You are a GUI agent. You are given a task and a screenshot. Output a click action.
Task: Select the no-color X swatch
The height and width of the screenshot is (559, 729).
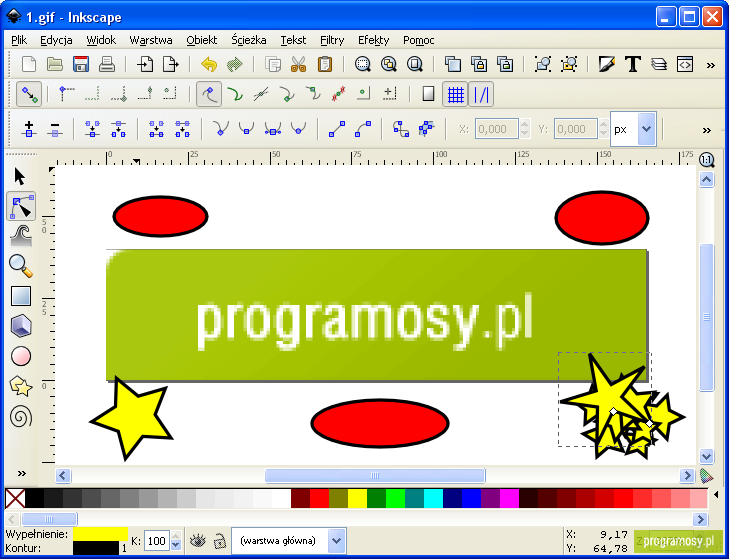click(x=15, y=499)
